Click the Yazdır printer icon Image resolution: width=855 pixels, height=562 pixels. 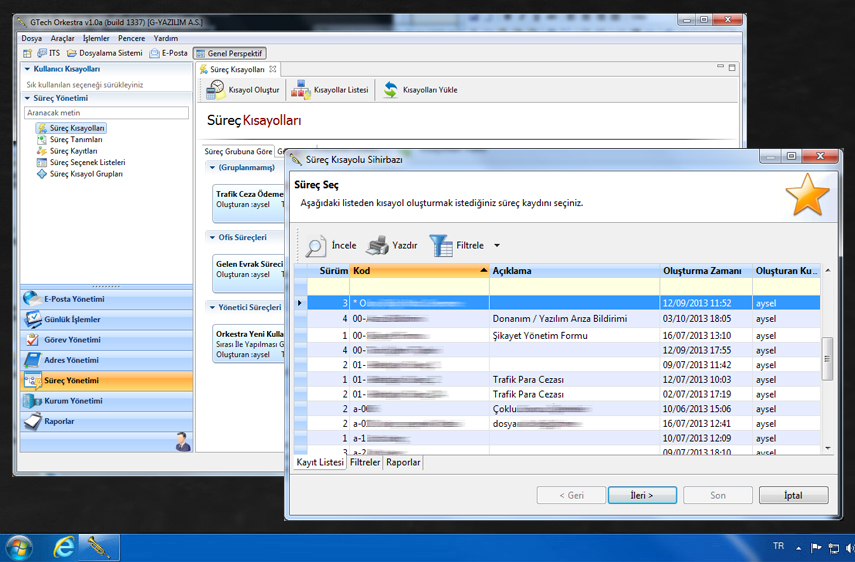(x=377, y=245)
